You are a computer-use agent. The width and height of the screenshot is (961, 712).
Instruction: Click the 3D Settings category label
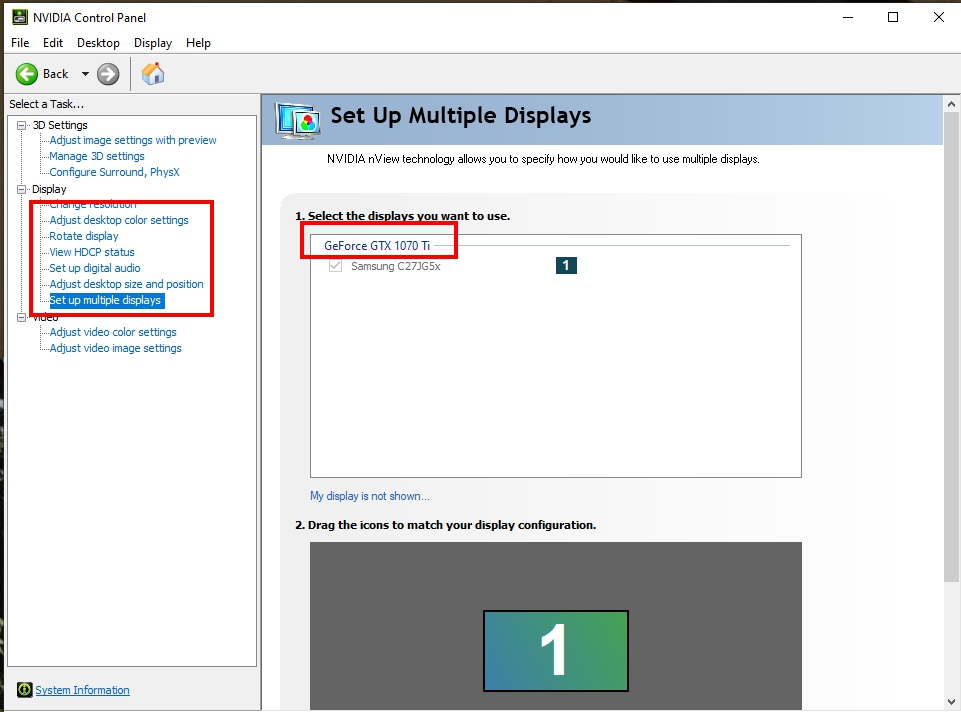pos(60,125)
